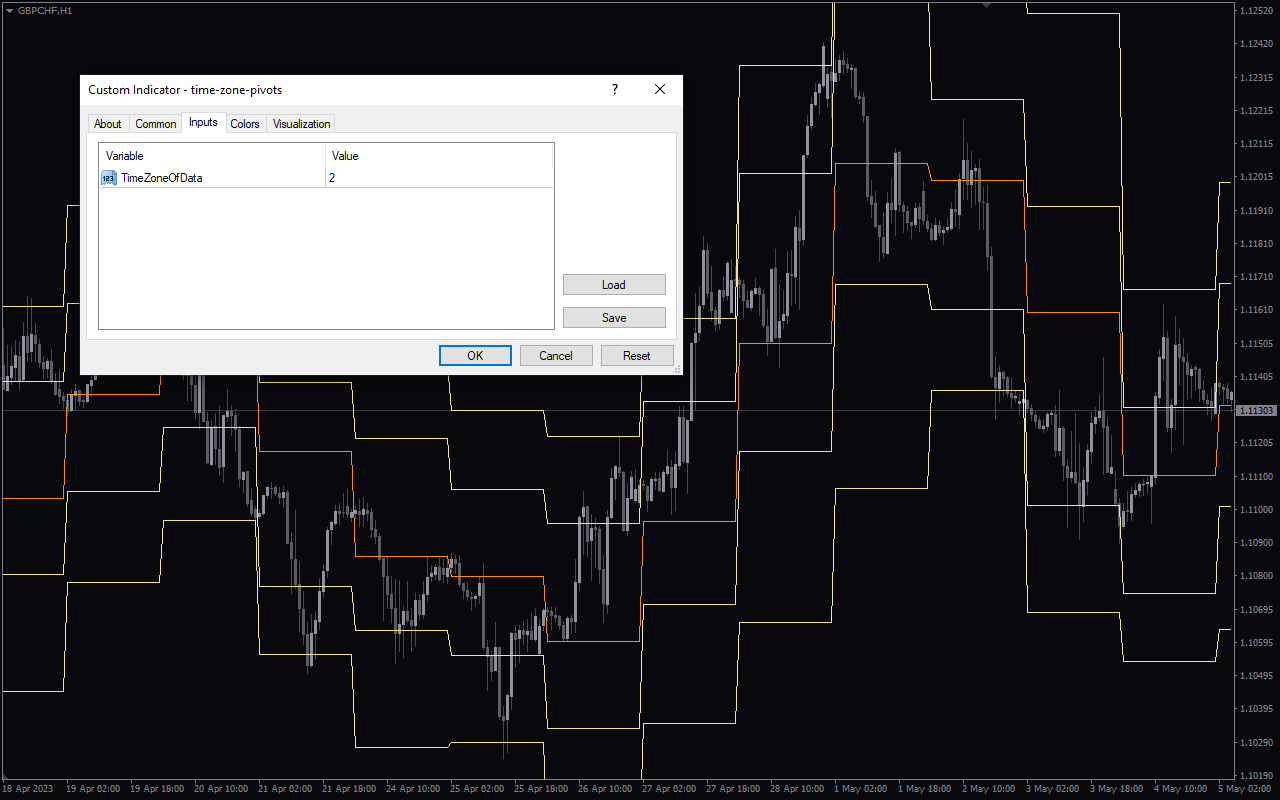Close the Custom Indicator dialog

click(660, 89)
